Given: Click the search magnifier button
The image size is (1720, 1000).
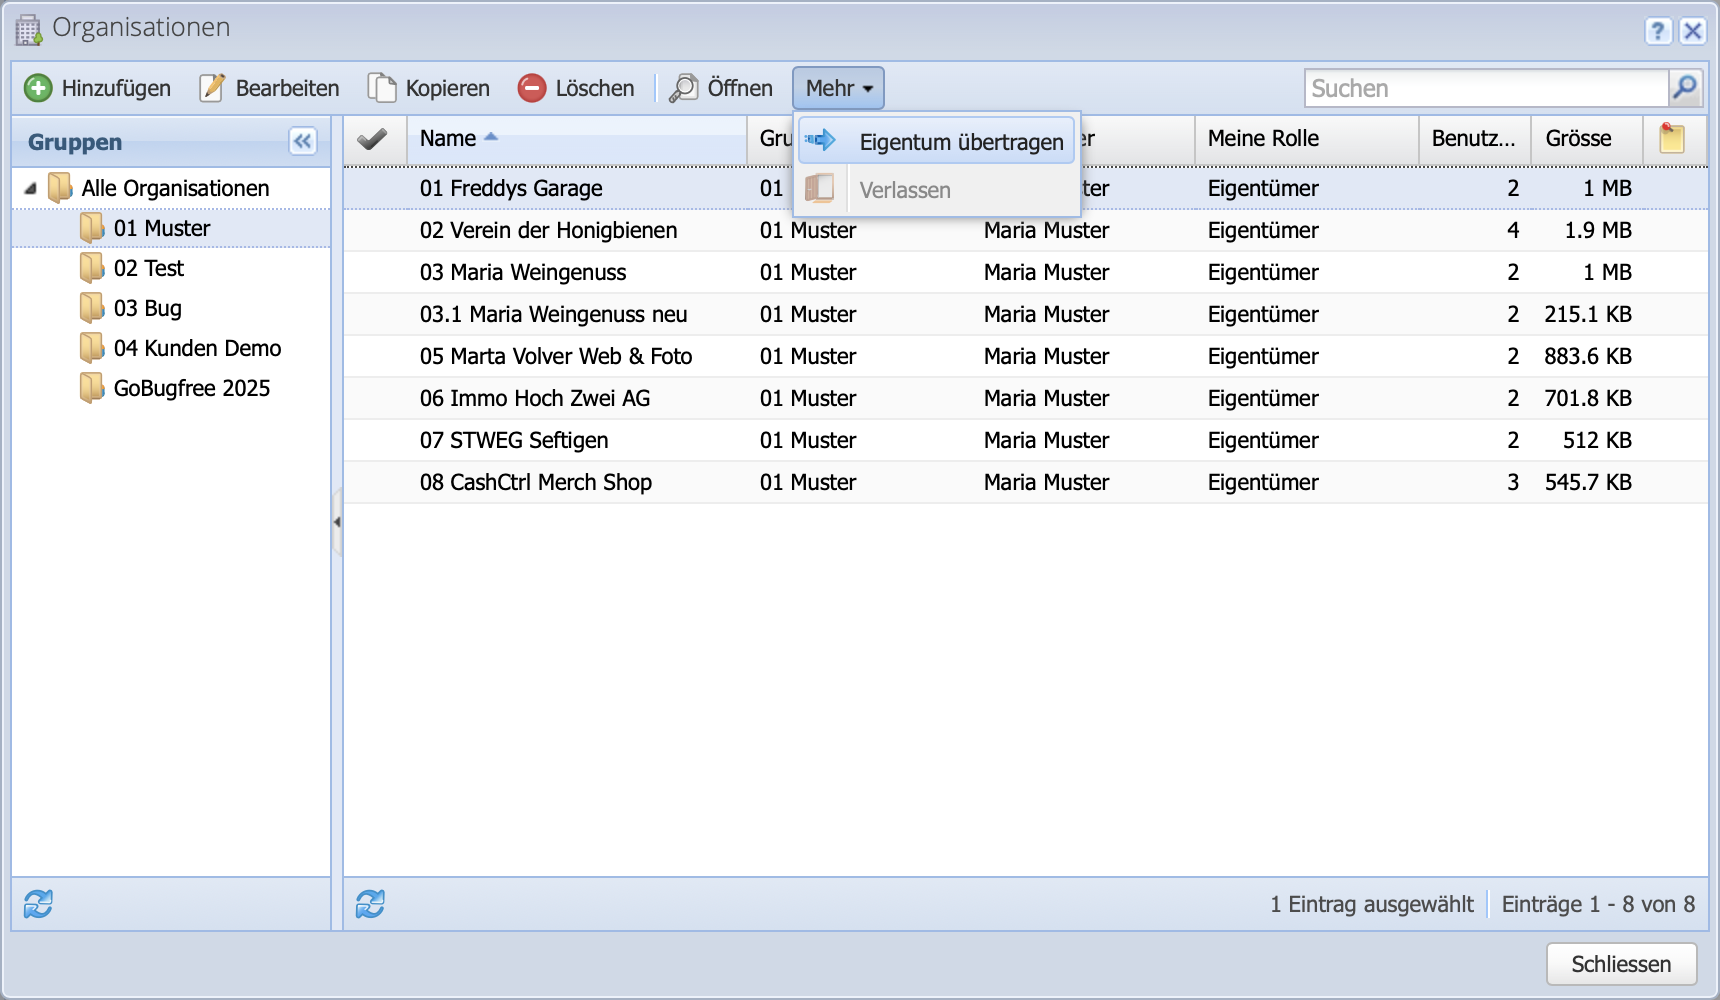Looking at the screenshot, I should 1685,88.
